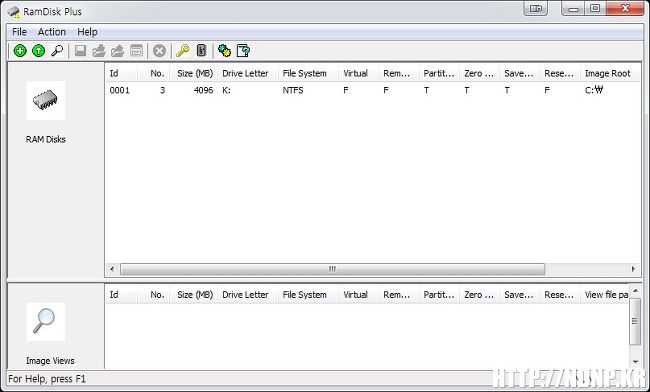Click RAM Disks Size (MB) column header
This screenshot has width=650, height=392.
[x=193, y=73]
